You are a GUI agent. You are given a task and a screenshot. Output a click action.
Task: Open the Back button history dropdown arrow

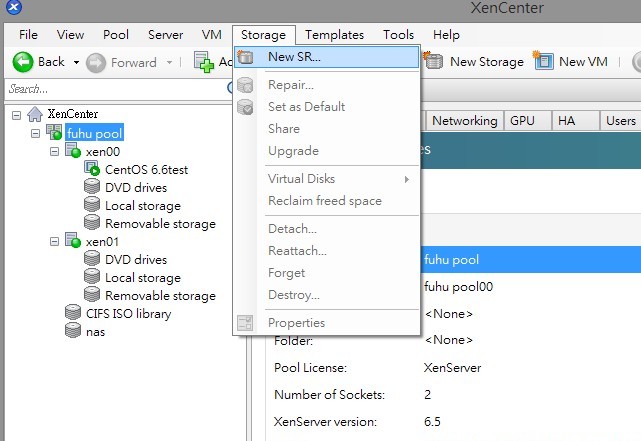point(76,63)
